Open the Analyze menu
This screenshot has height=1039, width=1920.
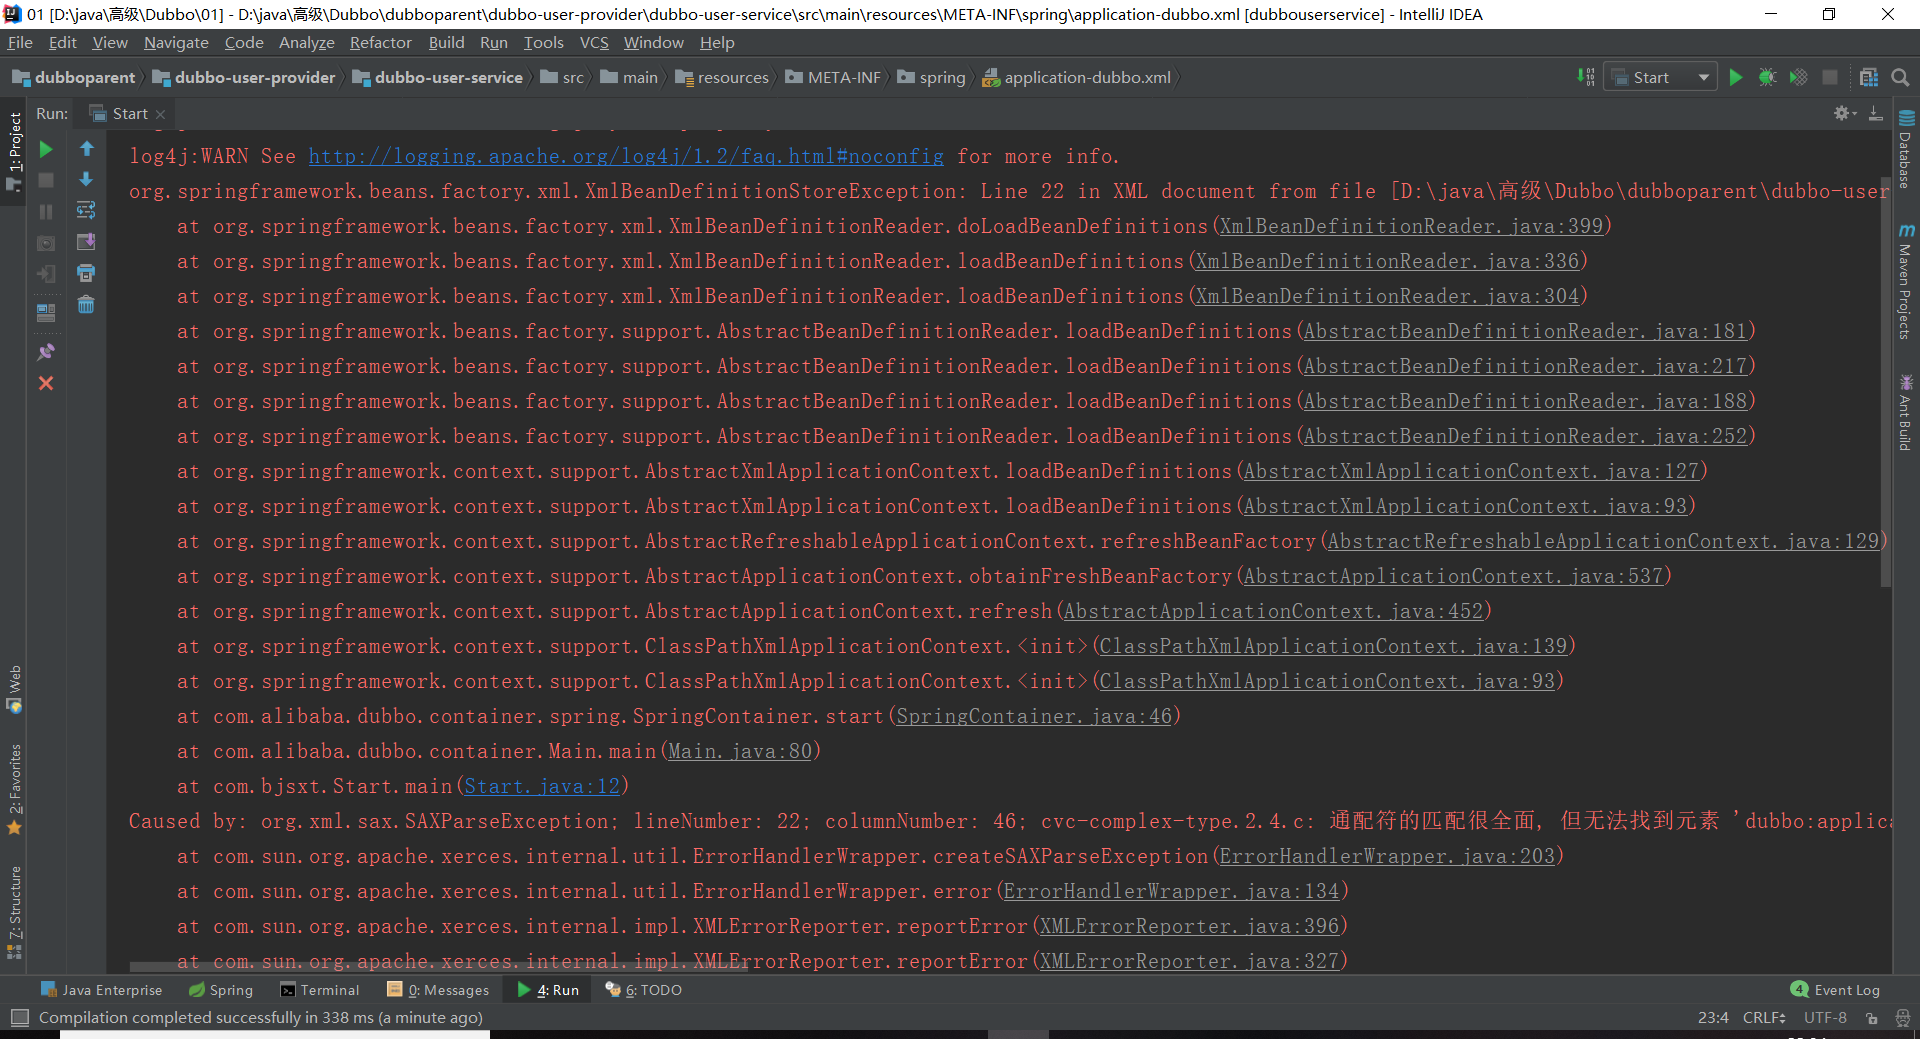(x=306, y=42)
